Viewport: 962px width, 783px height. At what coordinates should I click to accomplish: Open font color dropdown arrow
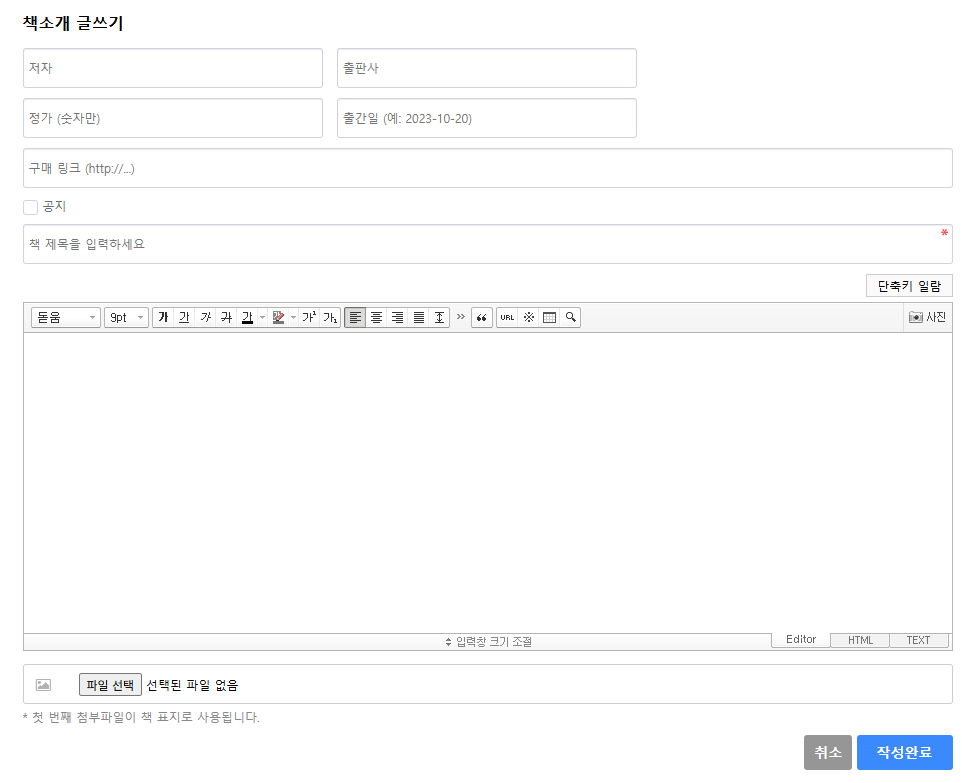(x=263, y=317)
